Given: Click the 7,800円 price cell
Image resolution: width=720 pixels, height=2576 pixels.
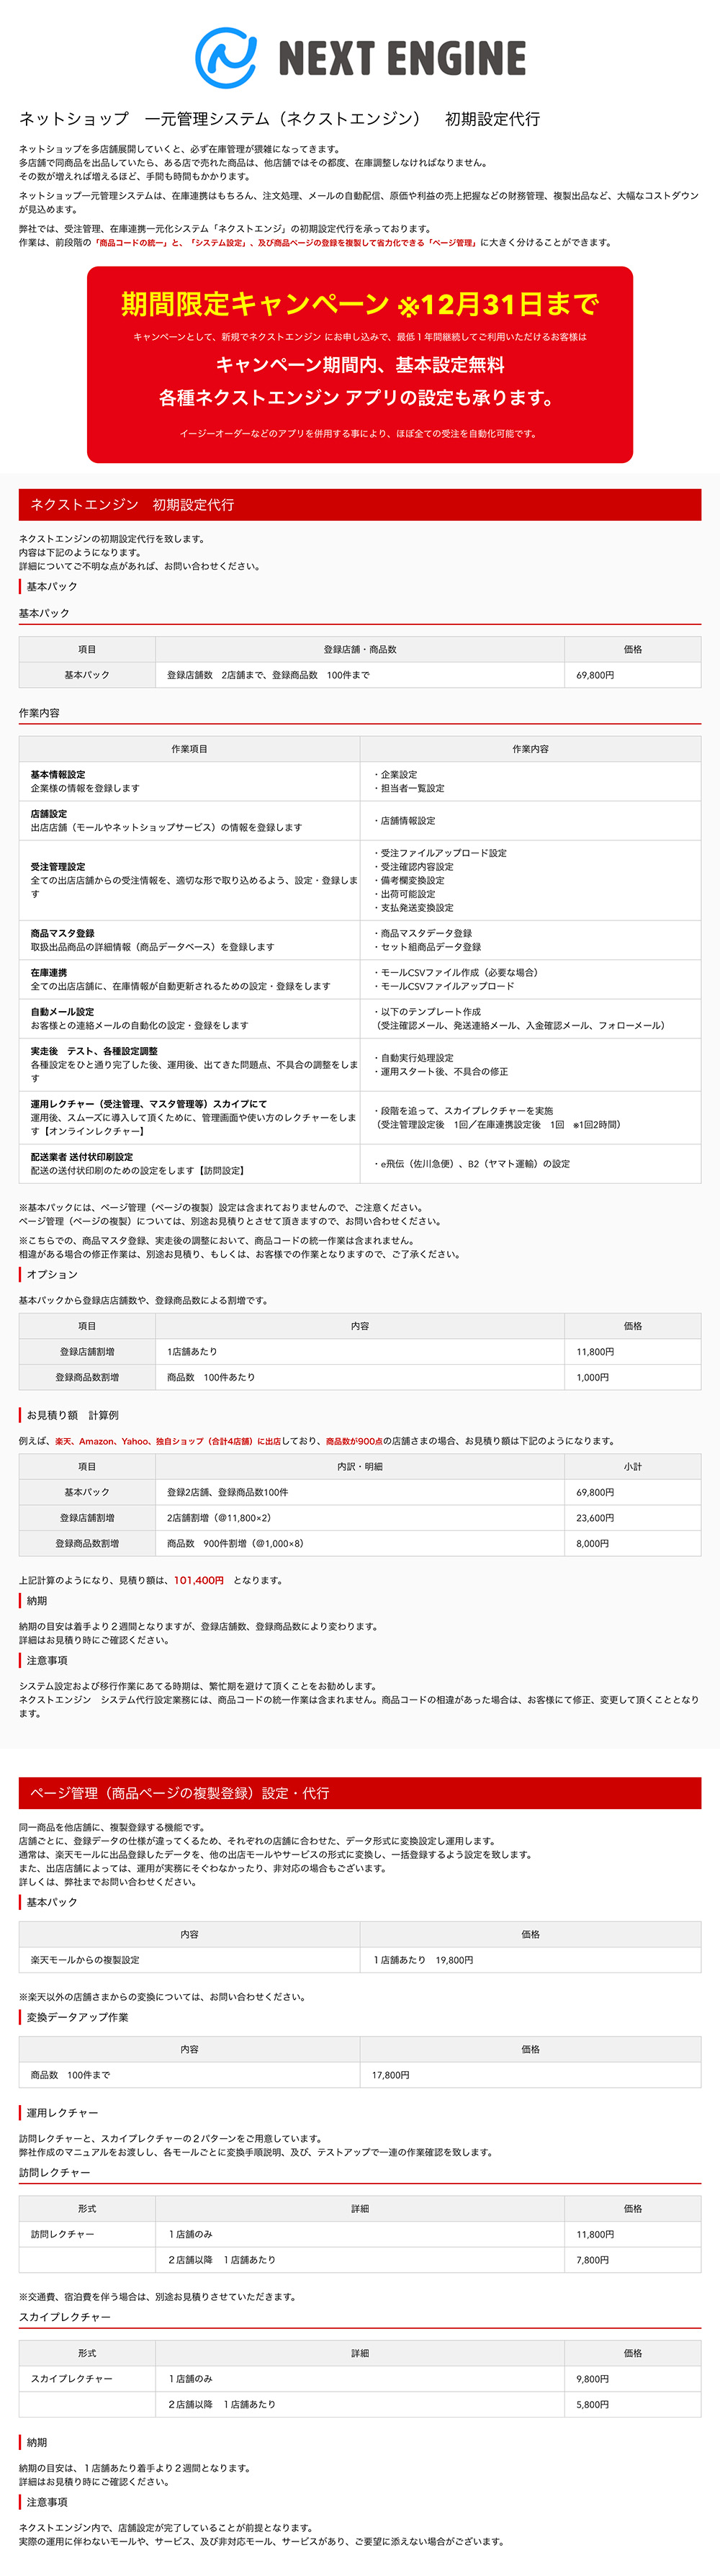Looking at the screenshot, I should 633,2260.
